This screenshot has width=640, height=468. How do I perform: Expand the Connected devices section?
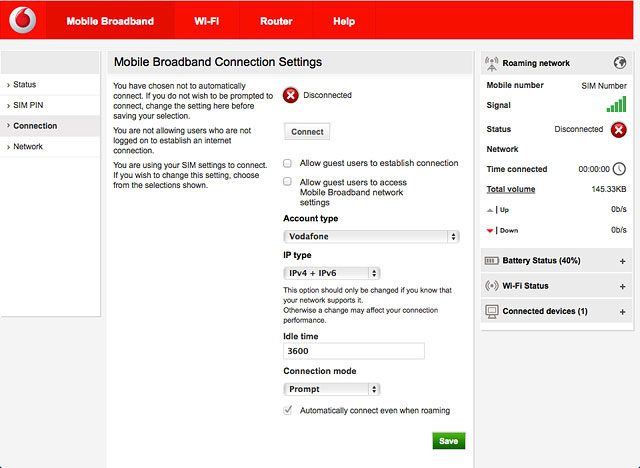pyautogui.click(x=622, y=312)
